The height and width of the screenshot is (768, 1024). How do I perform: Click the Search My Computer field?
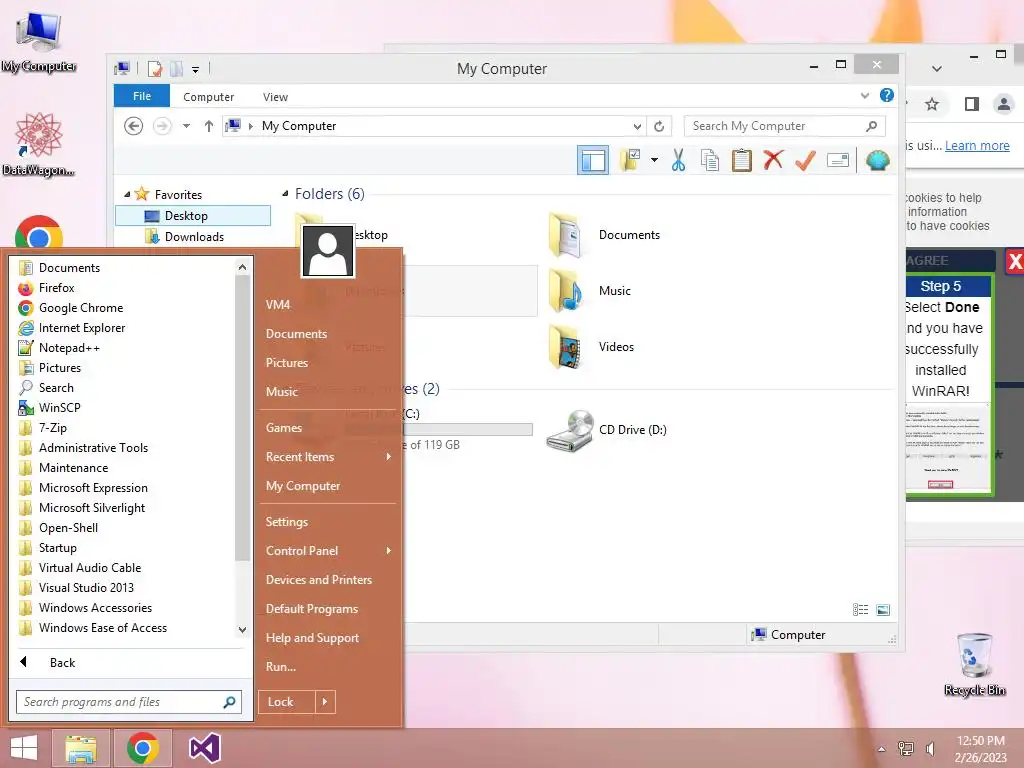[784, 126]
